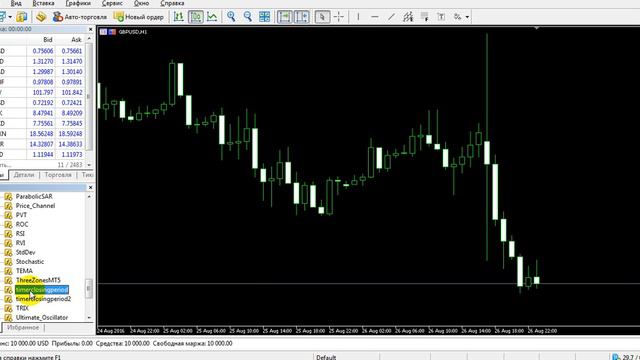Switch chart to candlestick type
This screenshot has width=640, height=360.
click(x=196, y=17)
